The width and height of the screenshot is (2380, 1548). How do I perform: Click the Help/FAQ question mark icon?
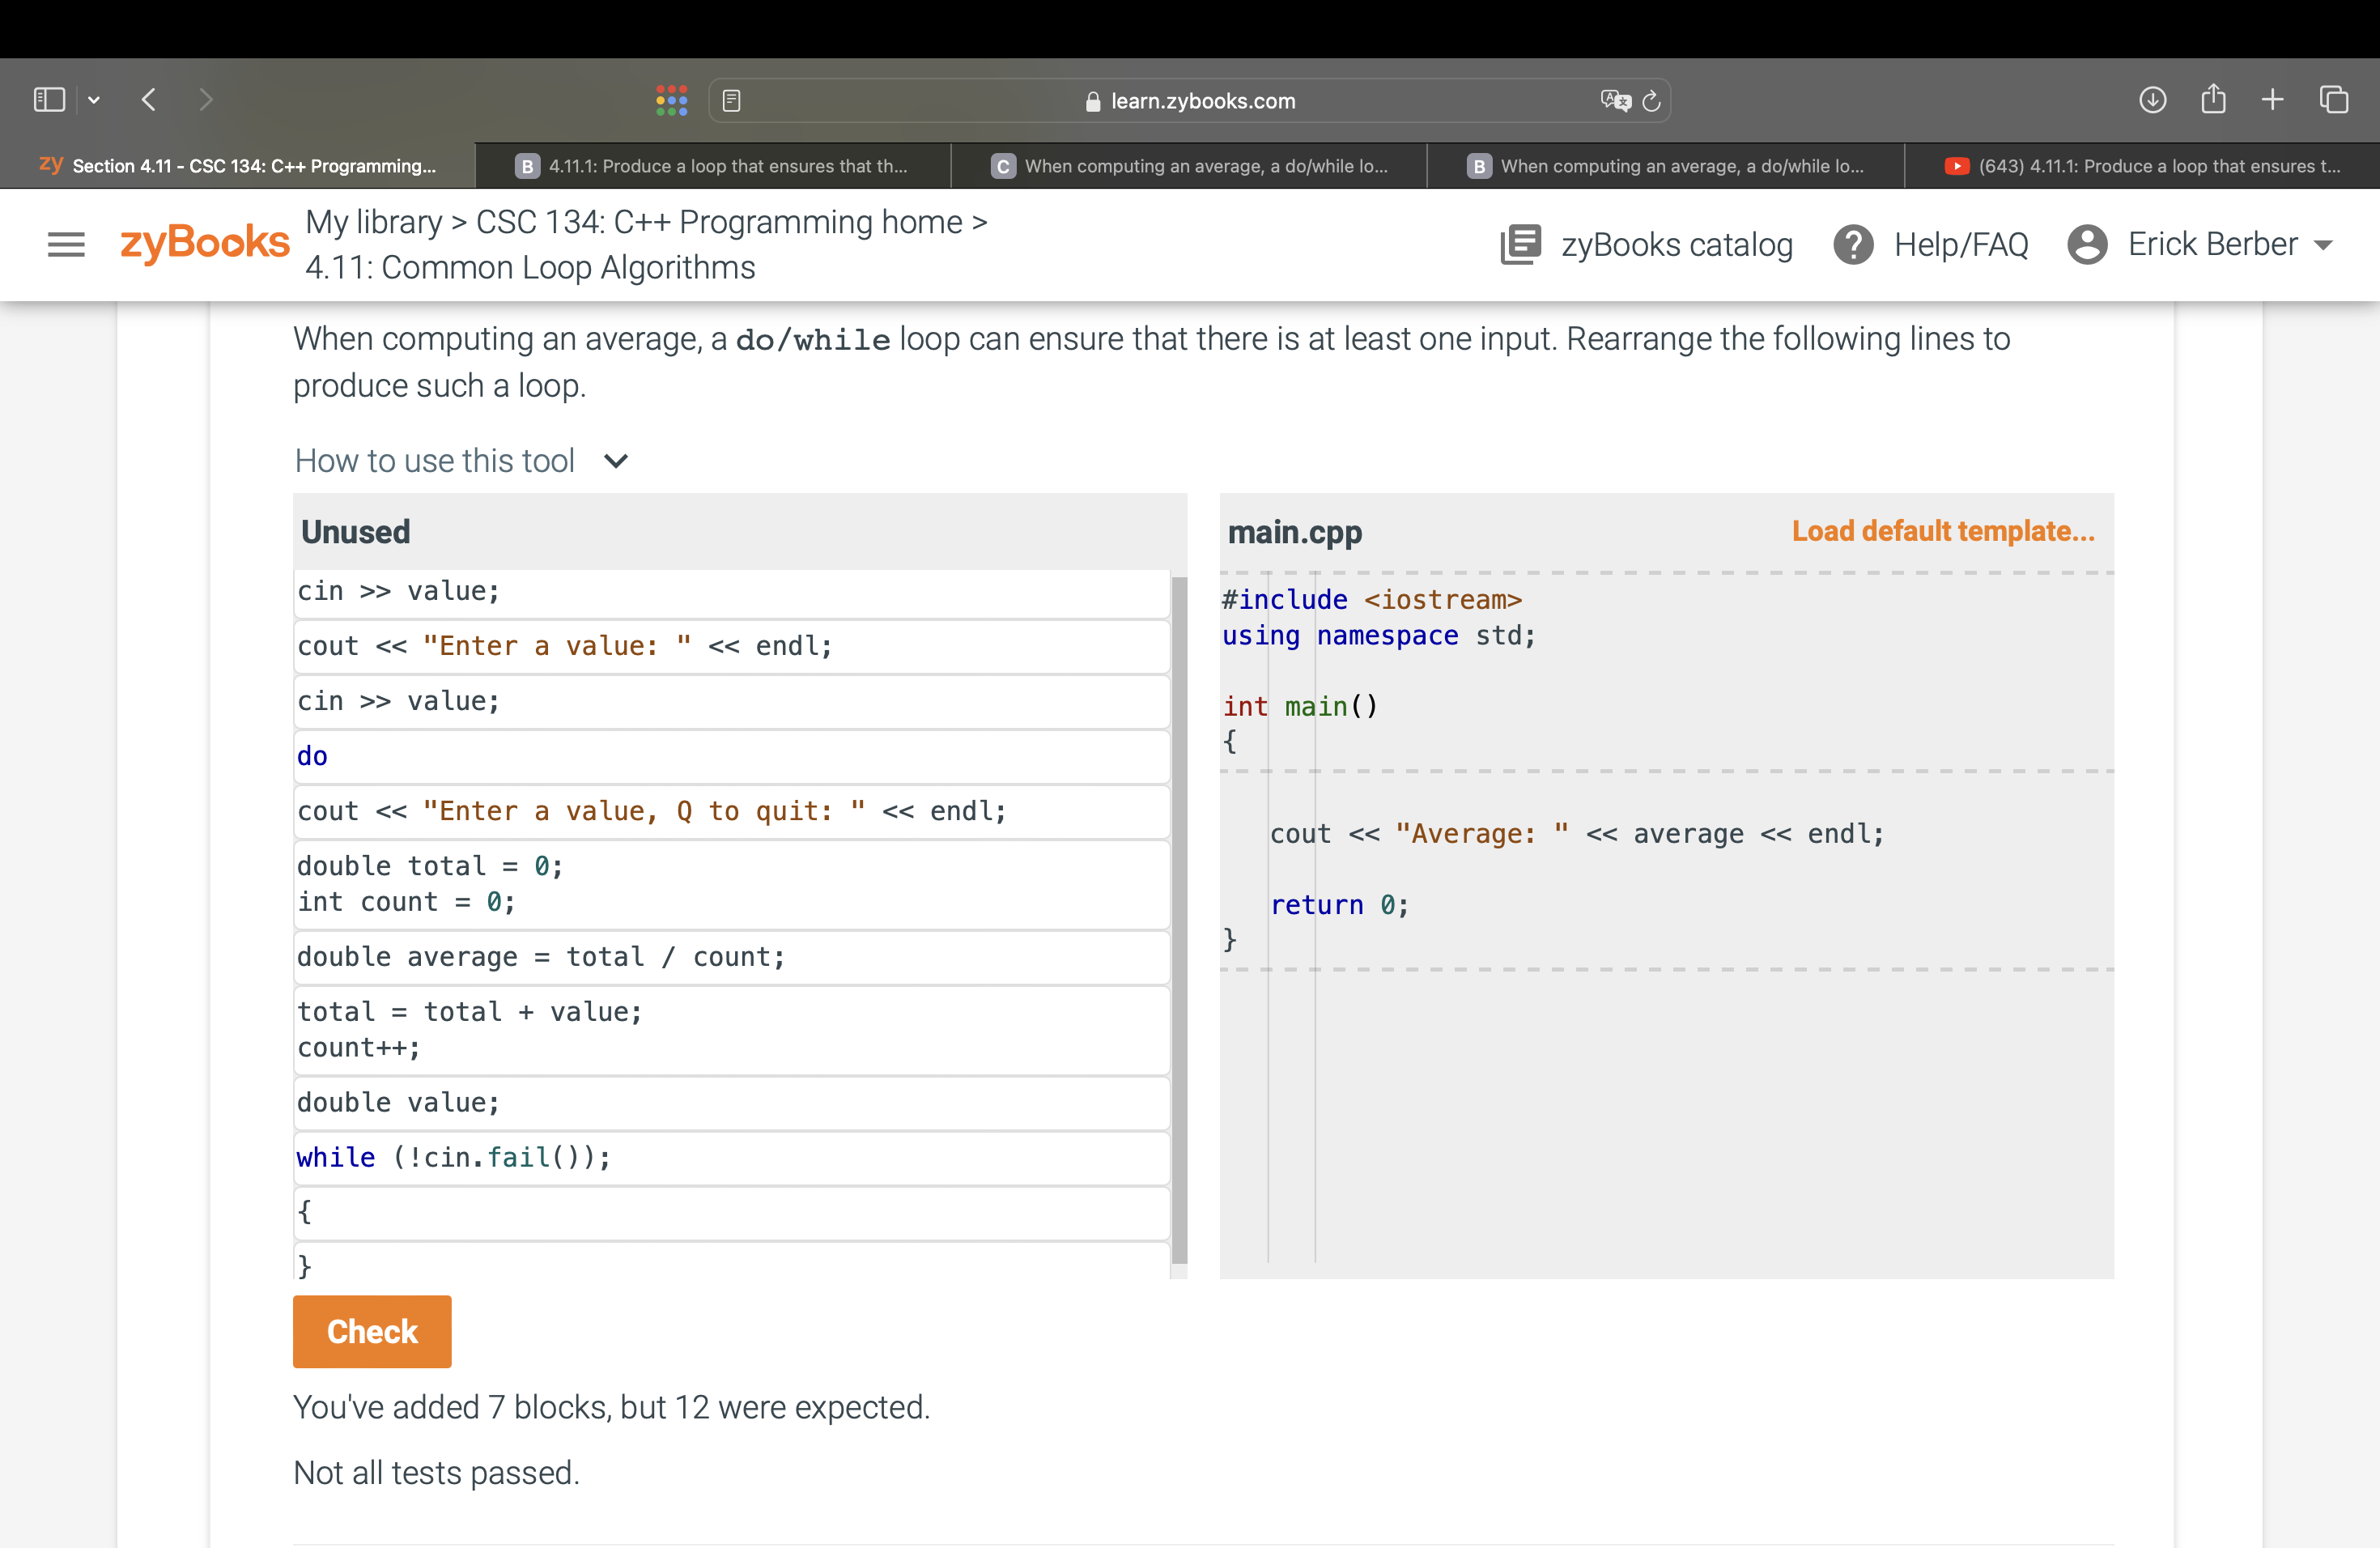pos(1853,245)
